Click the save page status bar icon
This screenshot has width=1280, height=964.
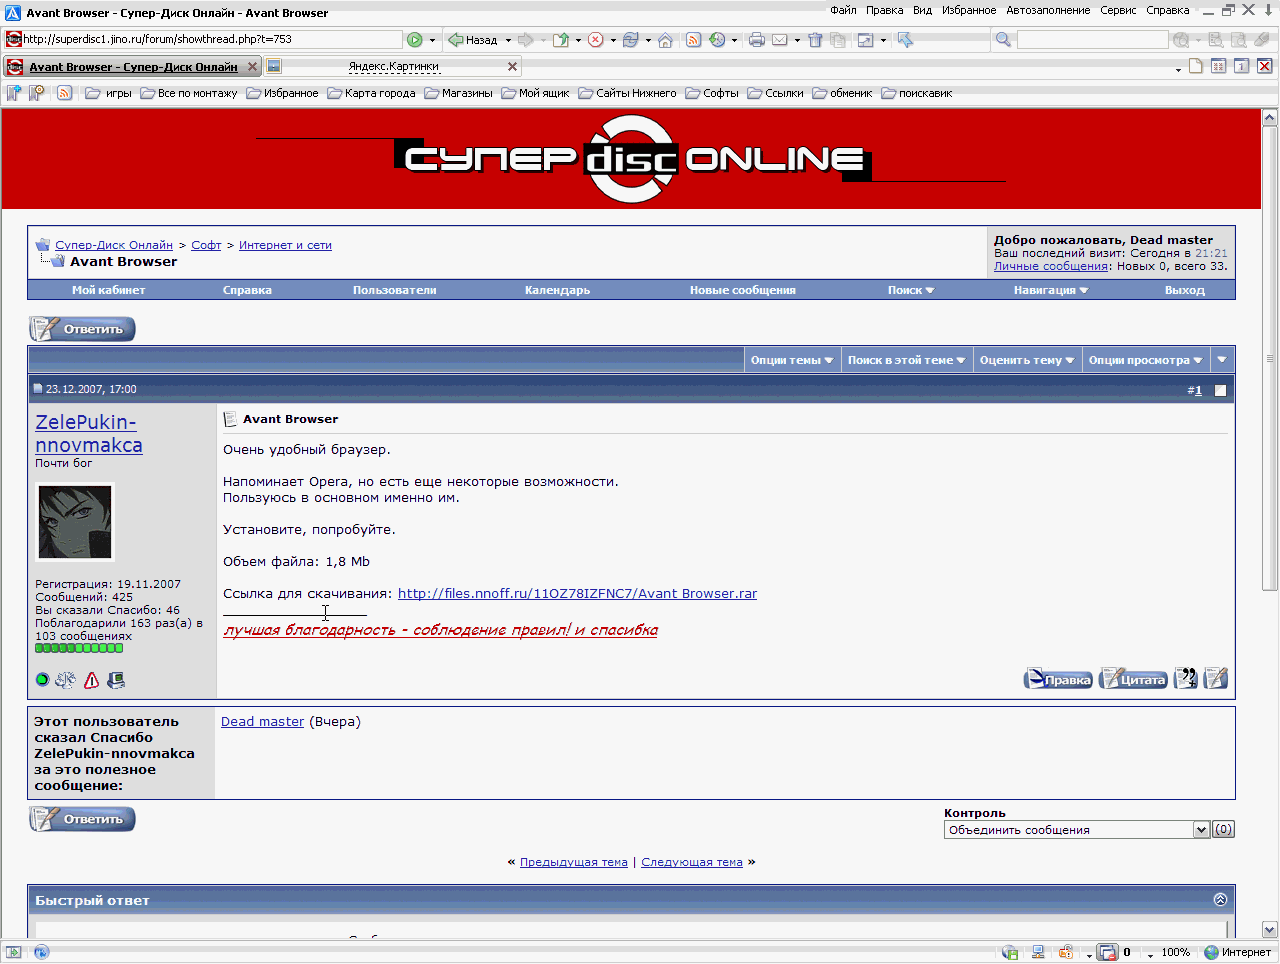pos(1010,952)
